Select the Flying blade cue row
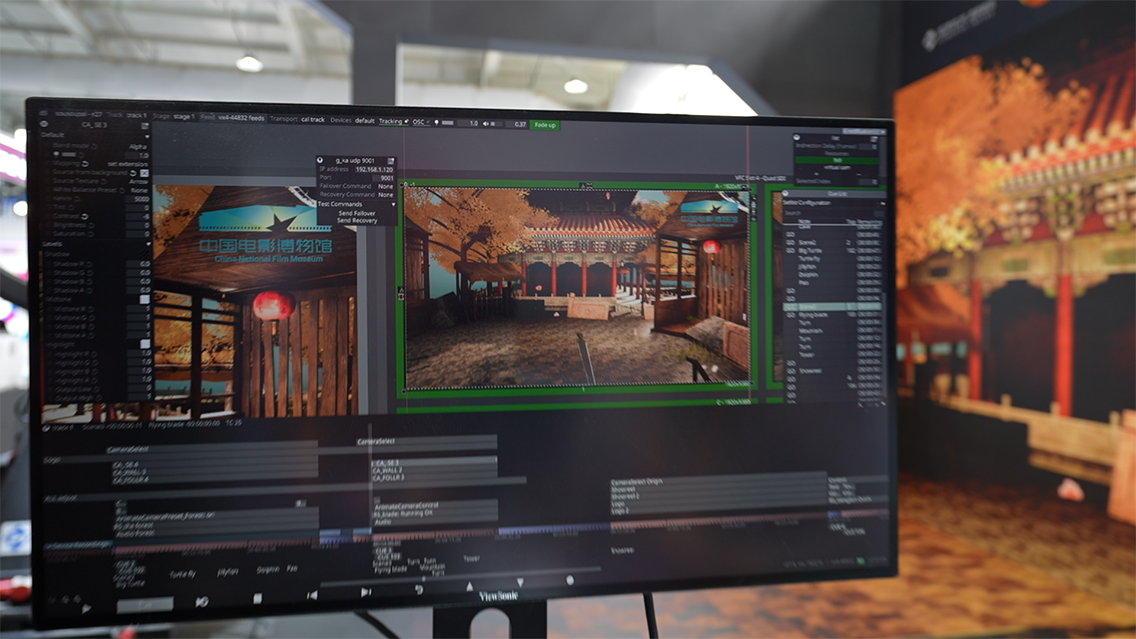The image size is (1136, 639). pyautogui.click(x=833, y=315)
